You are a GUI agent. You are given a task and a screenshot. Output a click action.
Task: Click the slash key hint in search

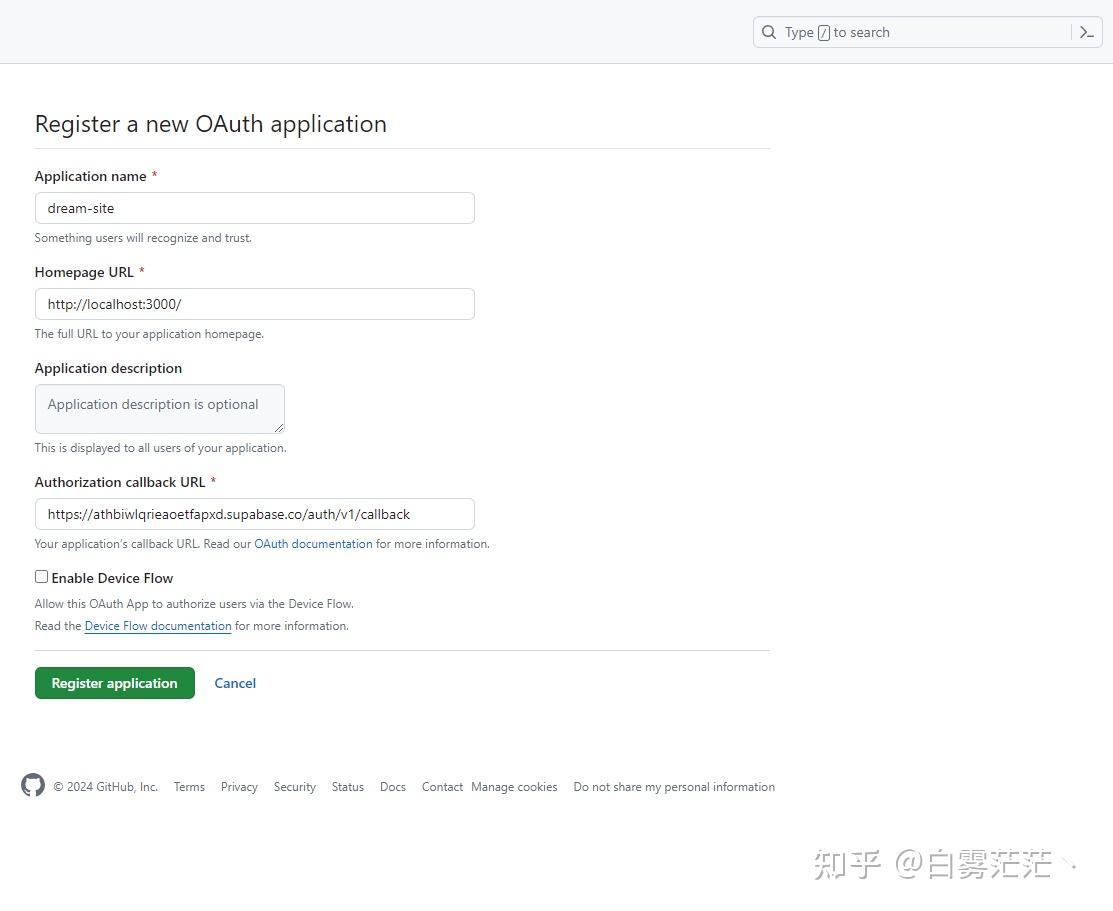coord(823,33)
